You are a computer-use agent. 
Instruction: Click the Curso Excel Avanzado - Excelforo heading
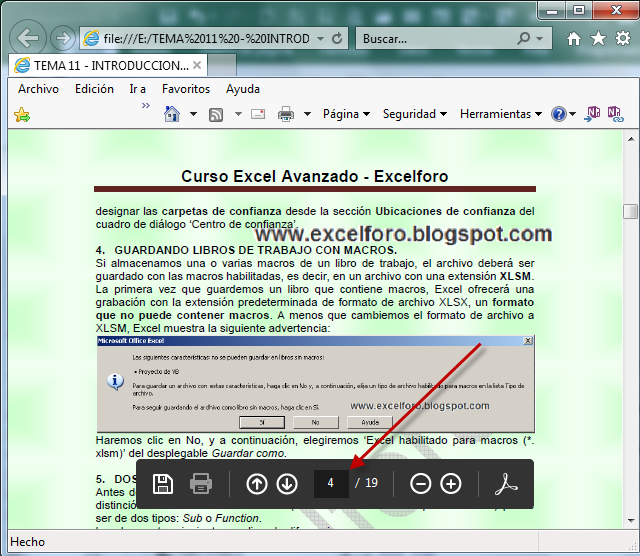(315, 176)
